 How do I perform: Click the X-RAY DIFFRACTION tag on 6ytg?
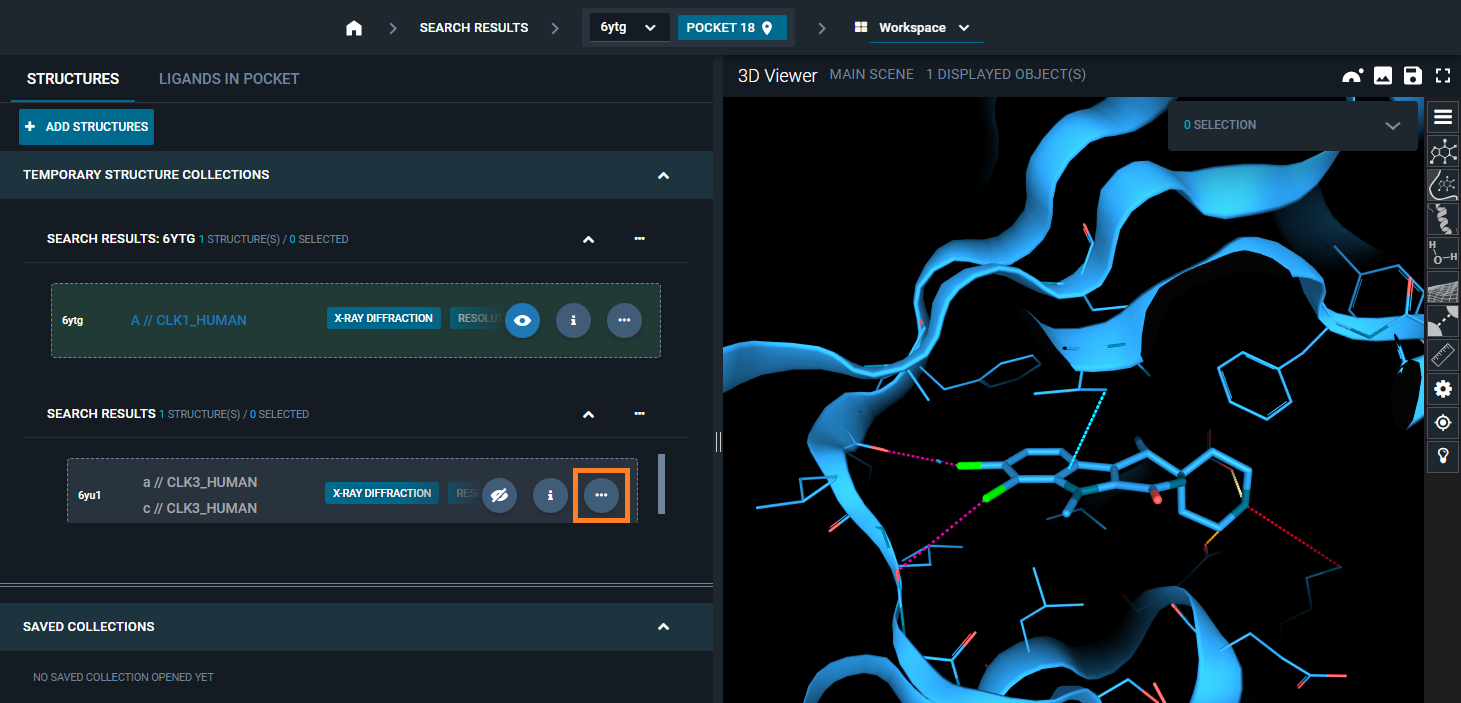(384, 318)
